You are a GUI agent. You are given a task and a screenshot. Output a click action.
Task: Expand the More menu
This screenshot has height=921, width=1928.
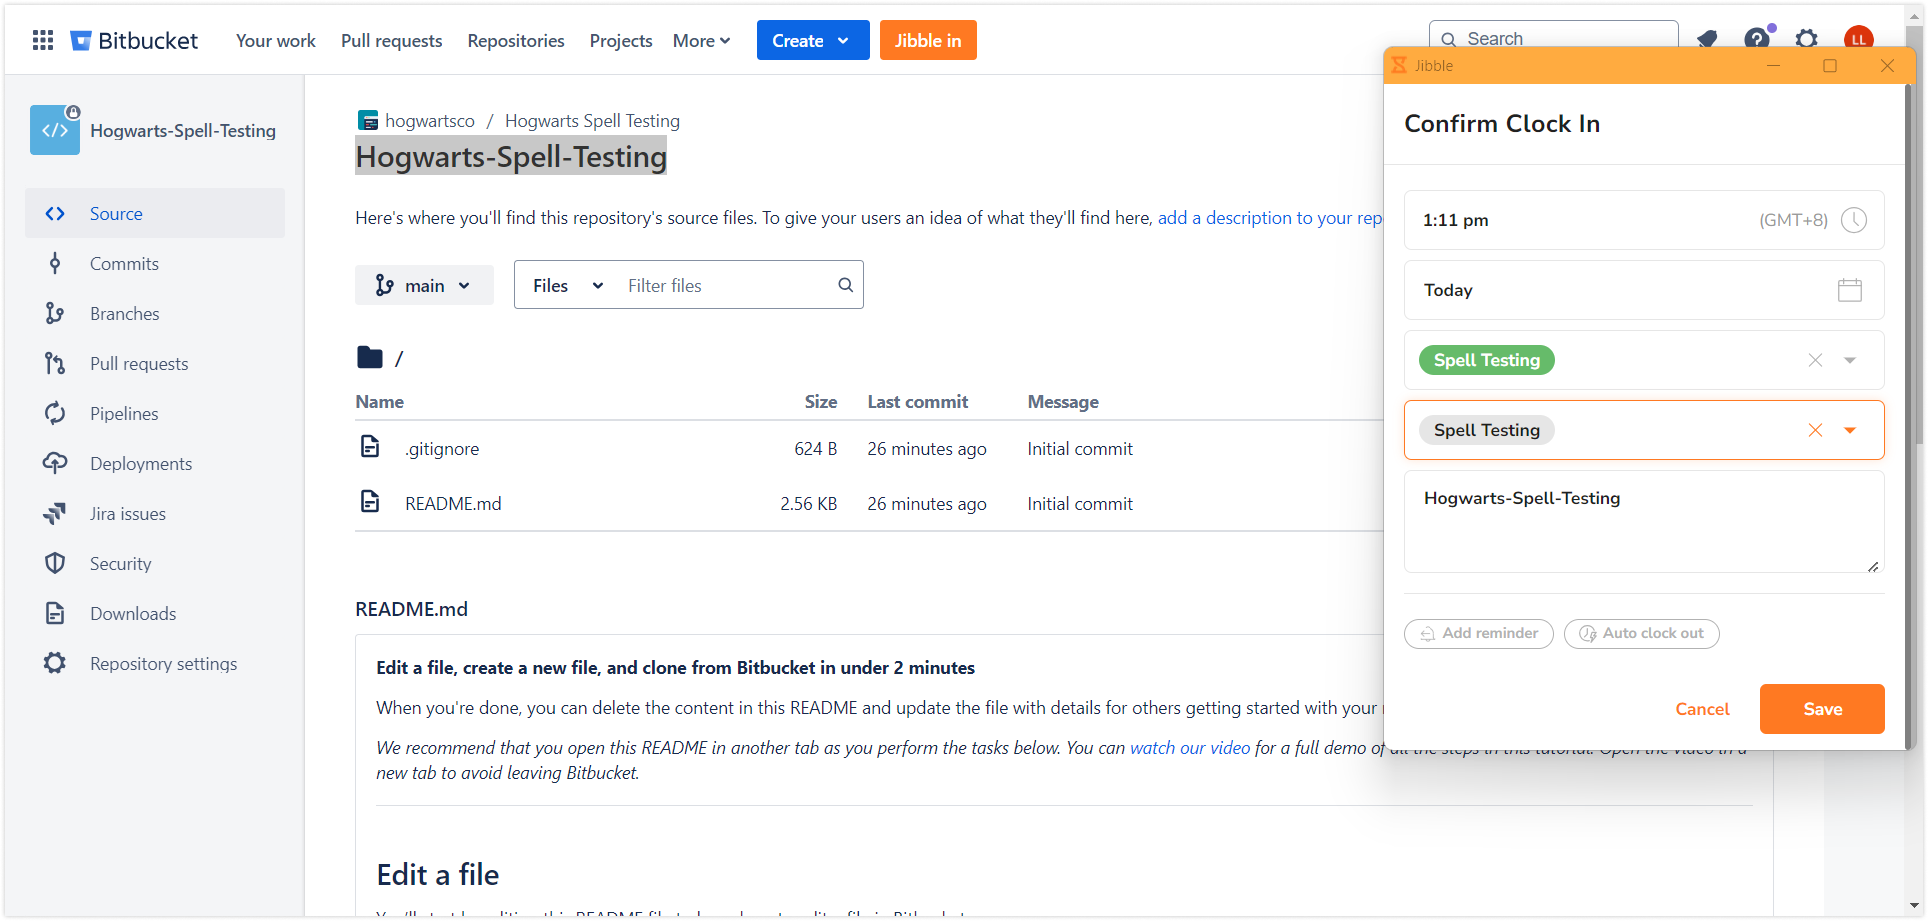tap(701, 41)
